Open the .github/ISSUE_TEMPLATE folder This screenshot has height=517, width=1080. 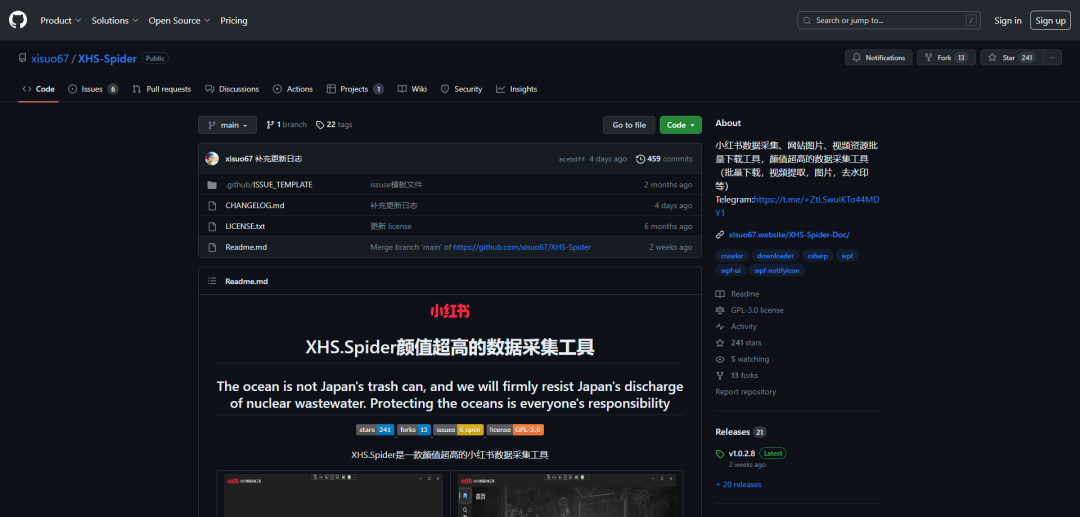point(269,185)
